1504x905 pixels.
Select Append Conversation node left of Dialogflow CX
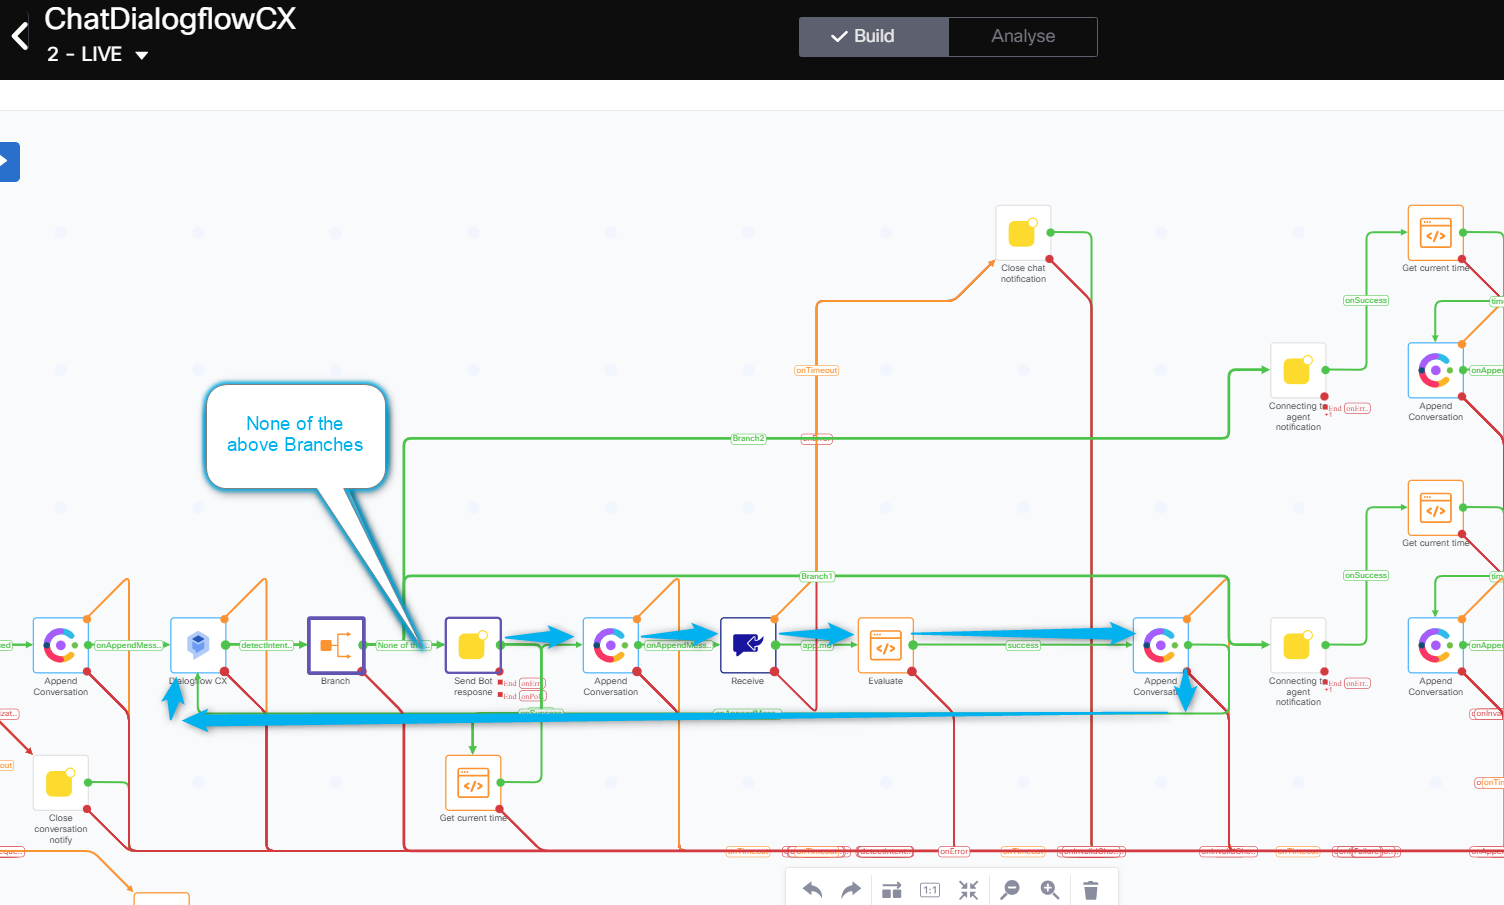pos(61,645)
